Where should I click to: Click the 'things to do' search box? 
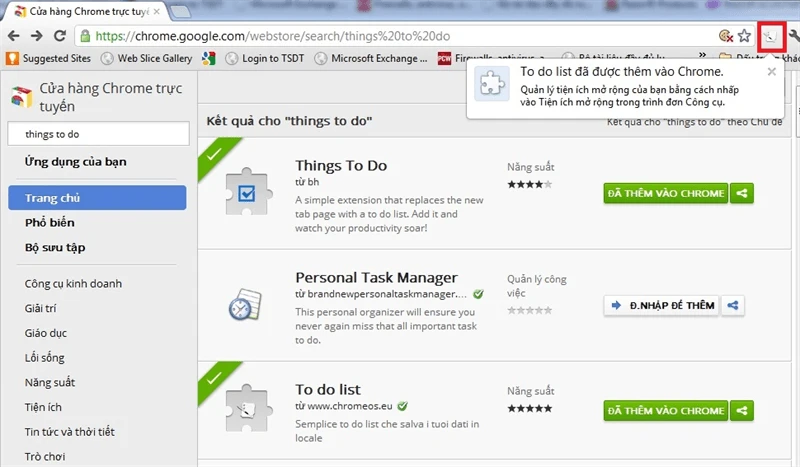pyautogui.click(x=98, y=134)
